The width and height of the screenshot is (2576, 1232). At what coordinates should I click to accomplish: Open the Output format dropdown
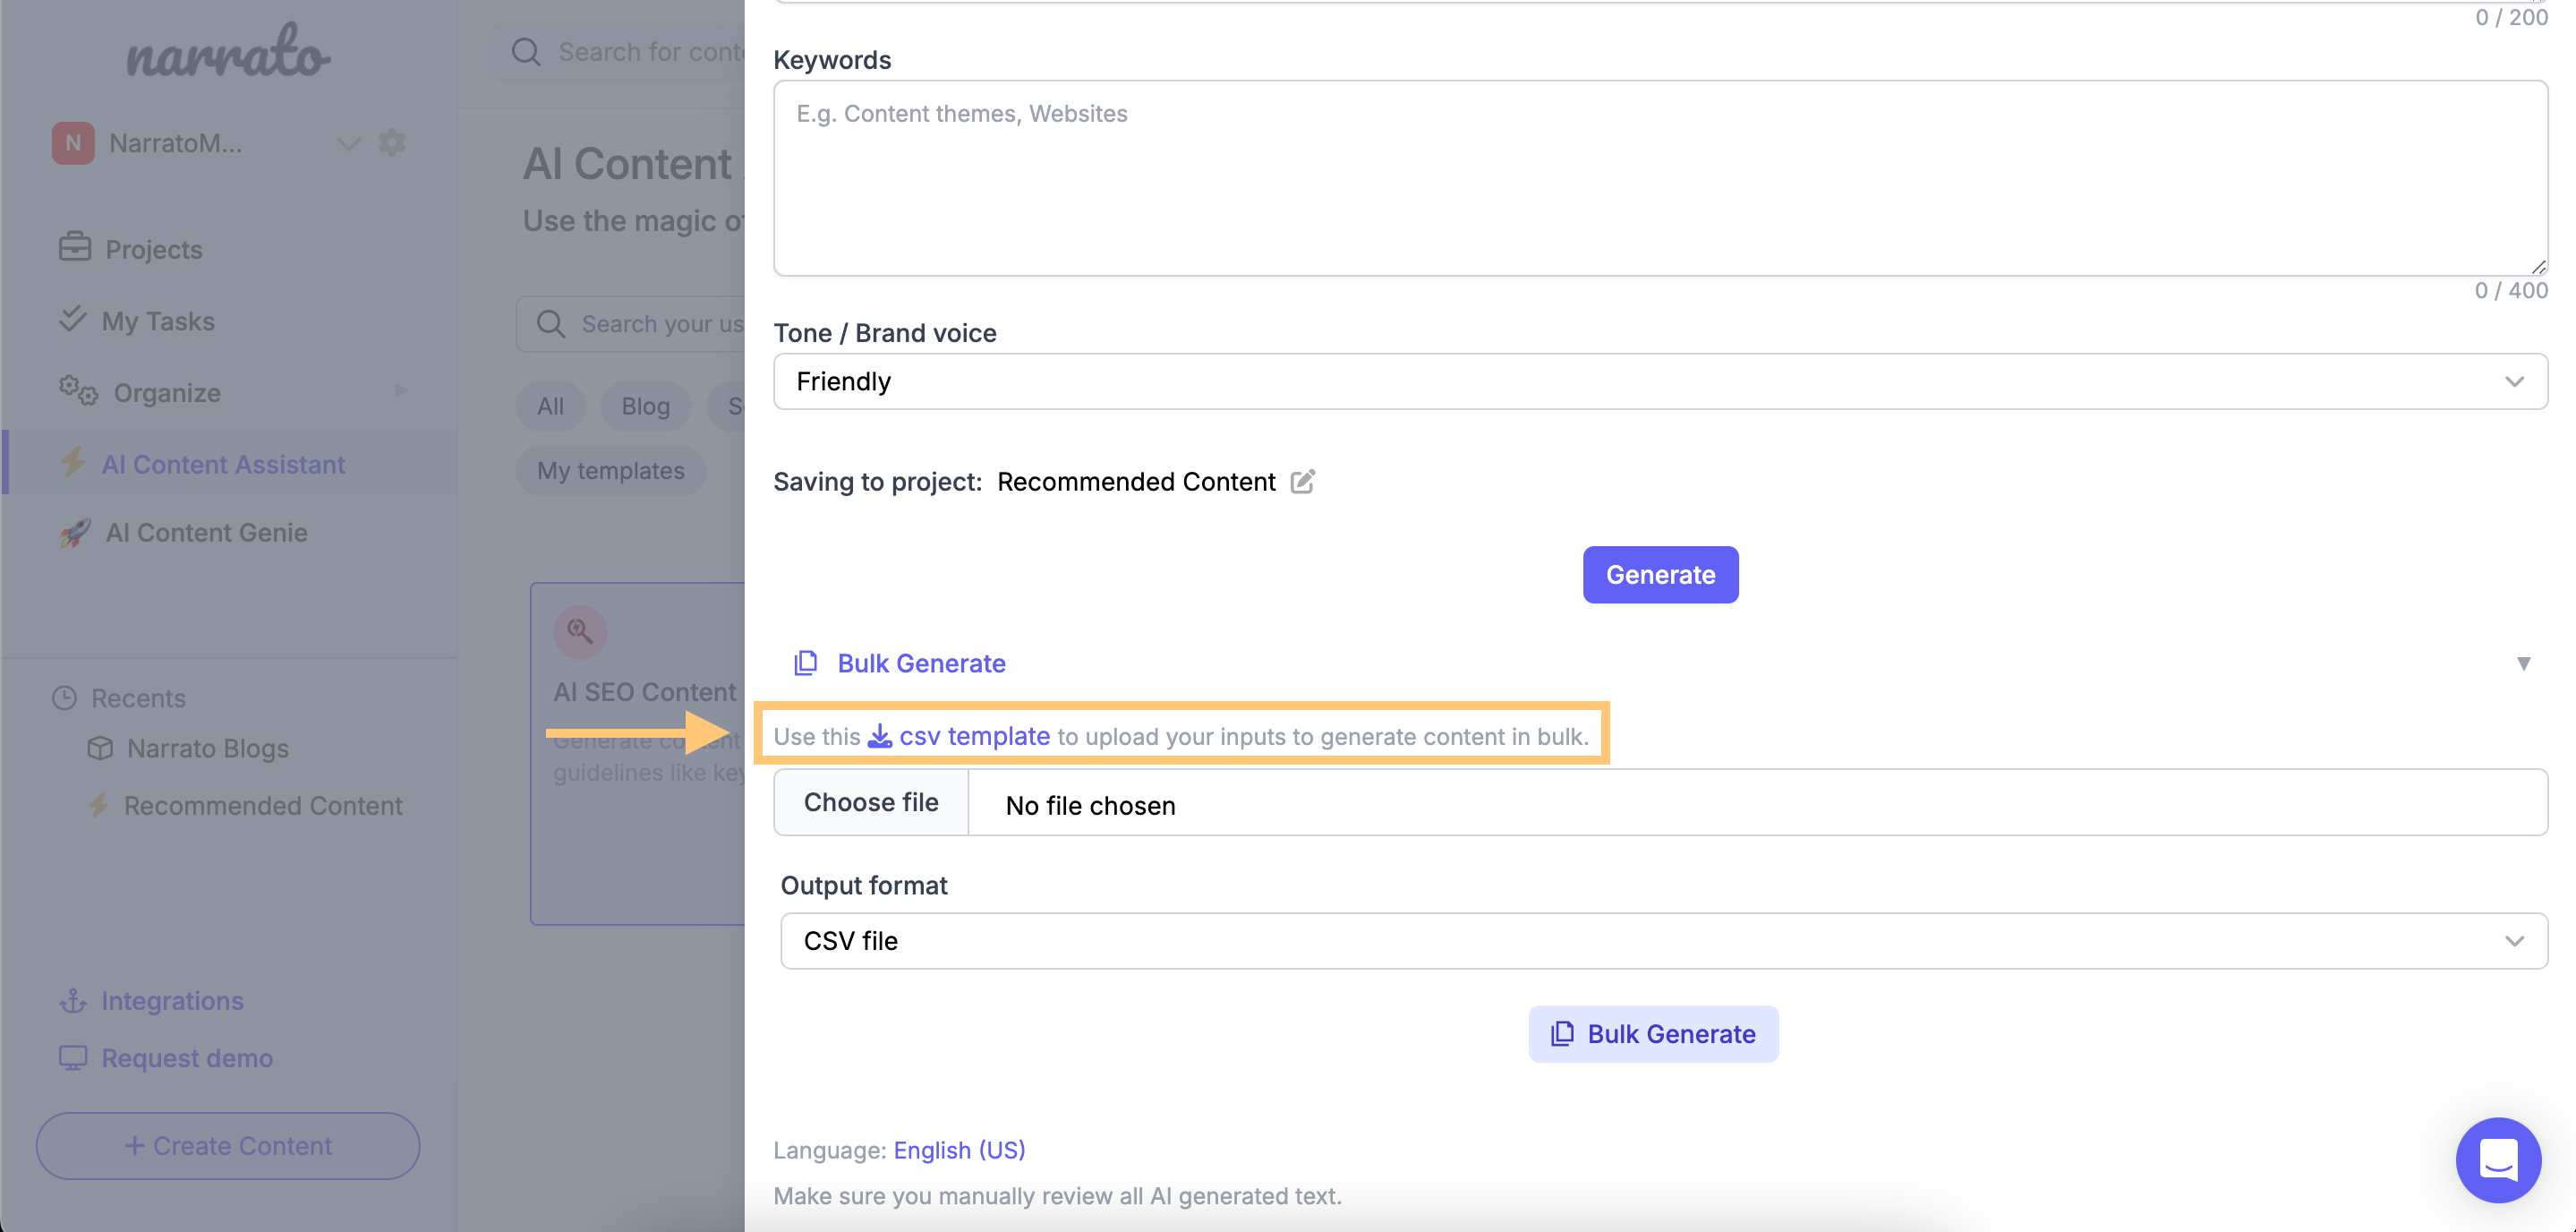pyautogui.click(x=1664, y=941)
